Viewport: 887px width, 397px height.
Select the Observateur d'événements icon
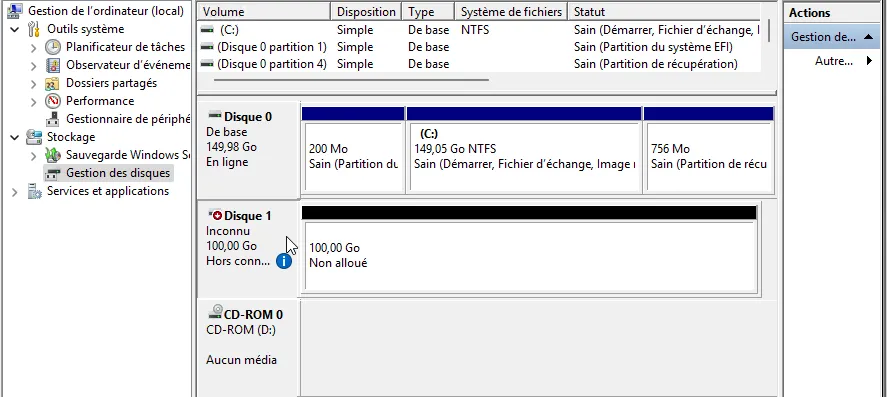pyautogui.click(x=53, y=65)
